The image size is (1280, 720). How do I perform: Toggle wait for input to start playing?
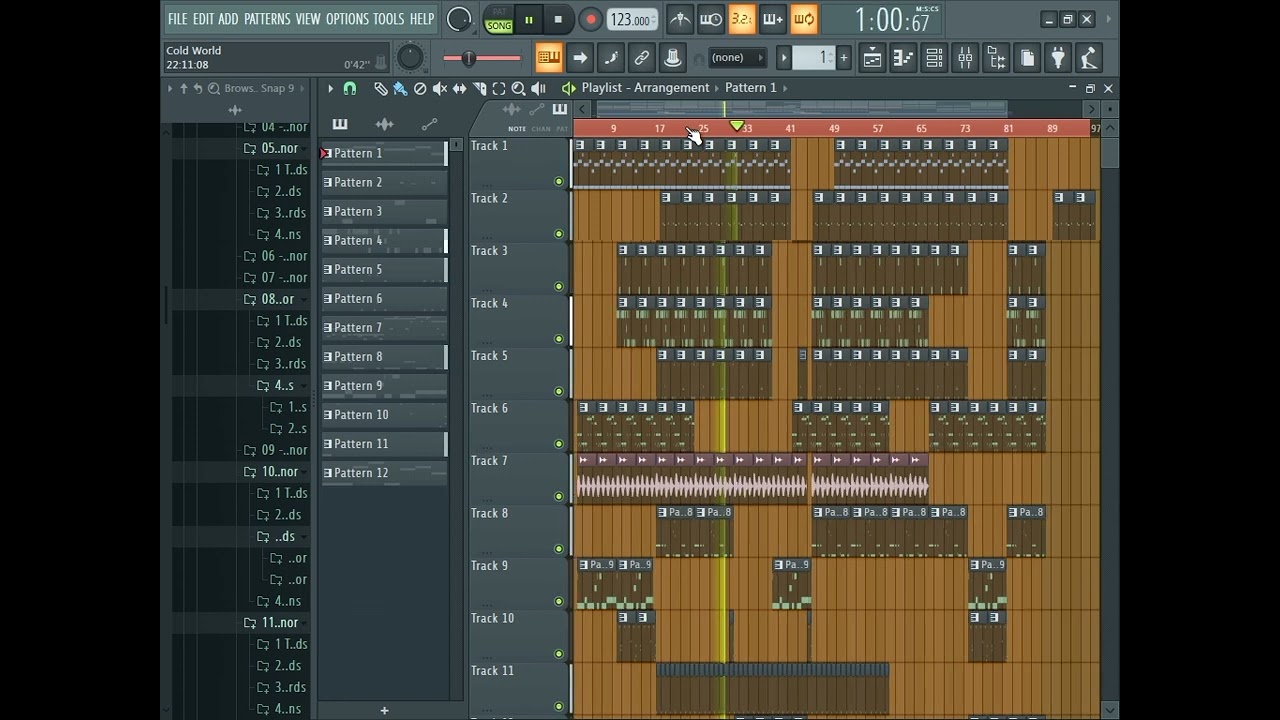[711, 19]
